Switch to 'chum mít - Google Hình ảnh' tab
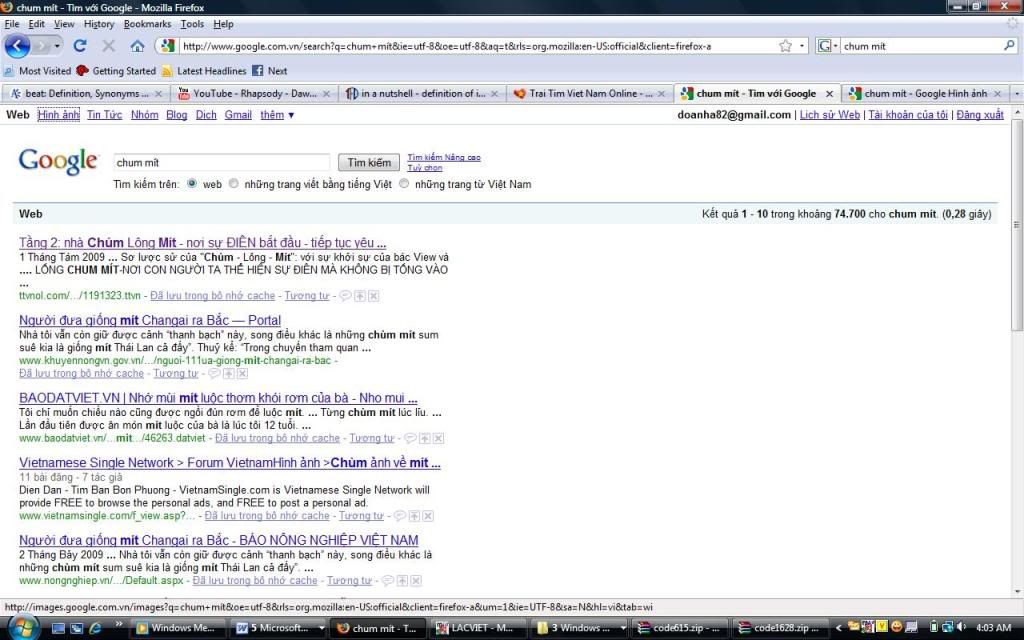The width and height of the screenshot is (1024, 640). [925, 94]
